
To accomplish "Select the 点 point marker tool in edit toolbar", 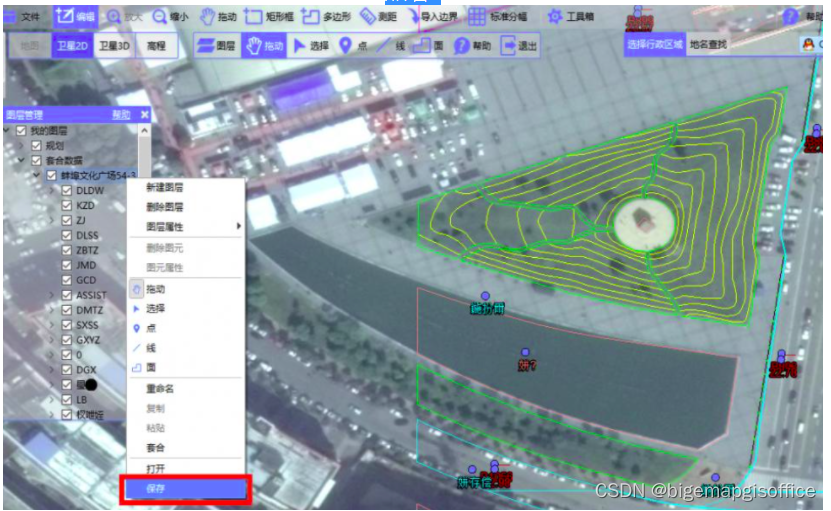I will [346, 46].
